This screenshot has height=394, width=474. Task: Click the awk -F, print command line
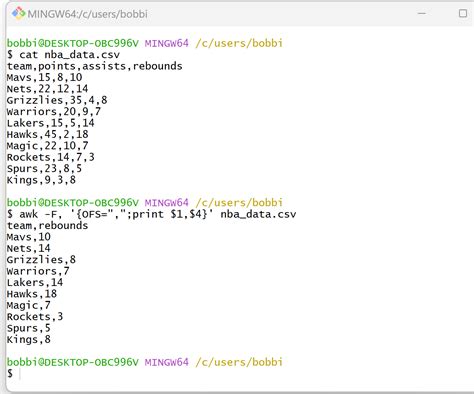pyautogui.click(x=152, y=214)
